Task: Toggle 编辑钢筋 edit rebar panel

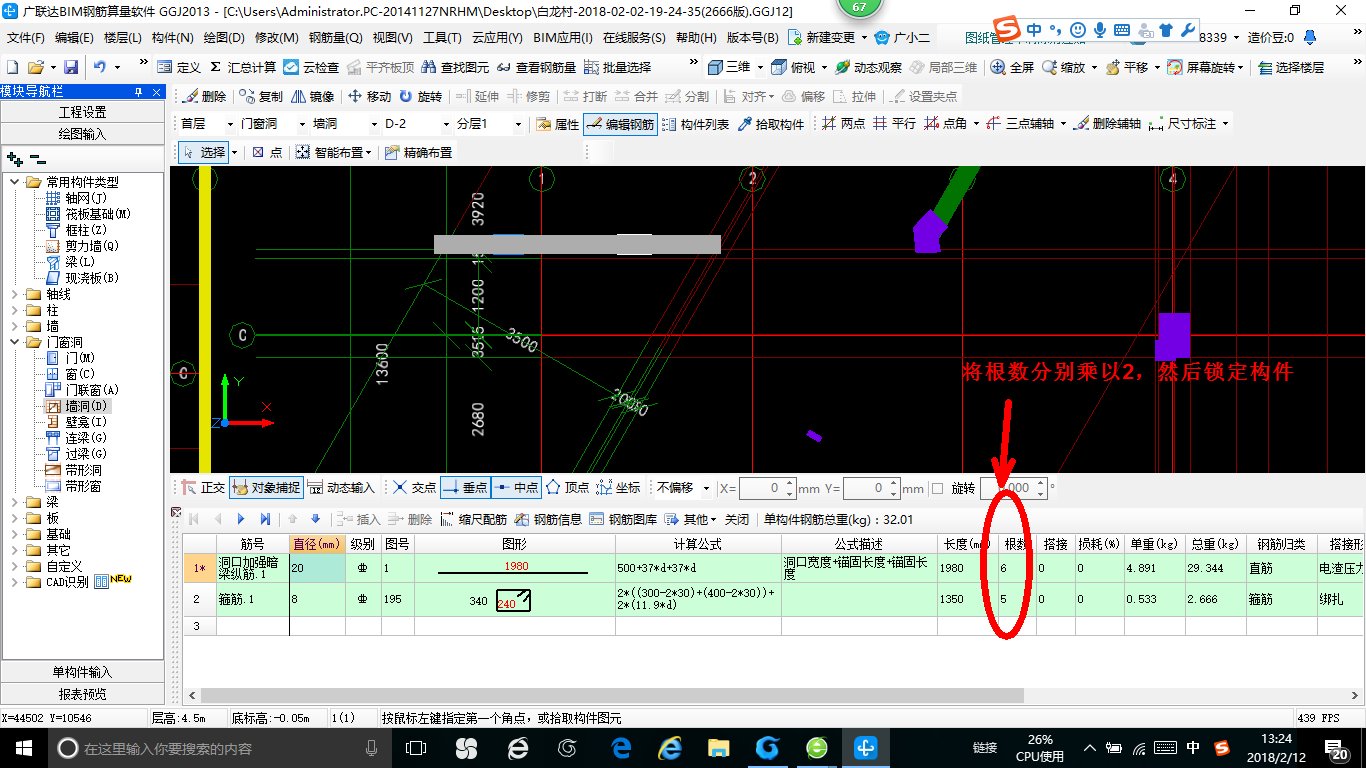Action: click(x=620, y=124)
